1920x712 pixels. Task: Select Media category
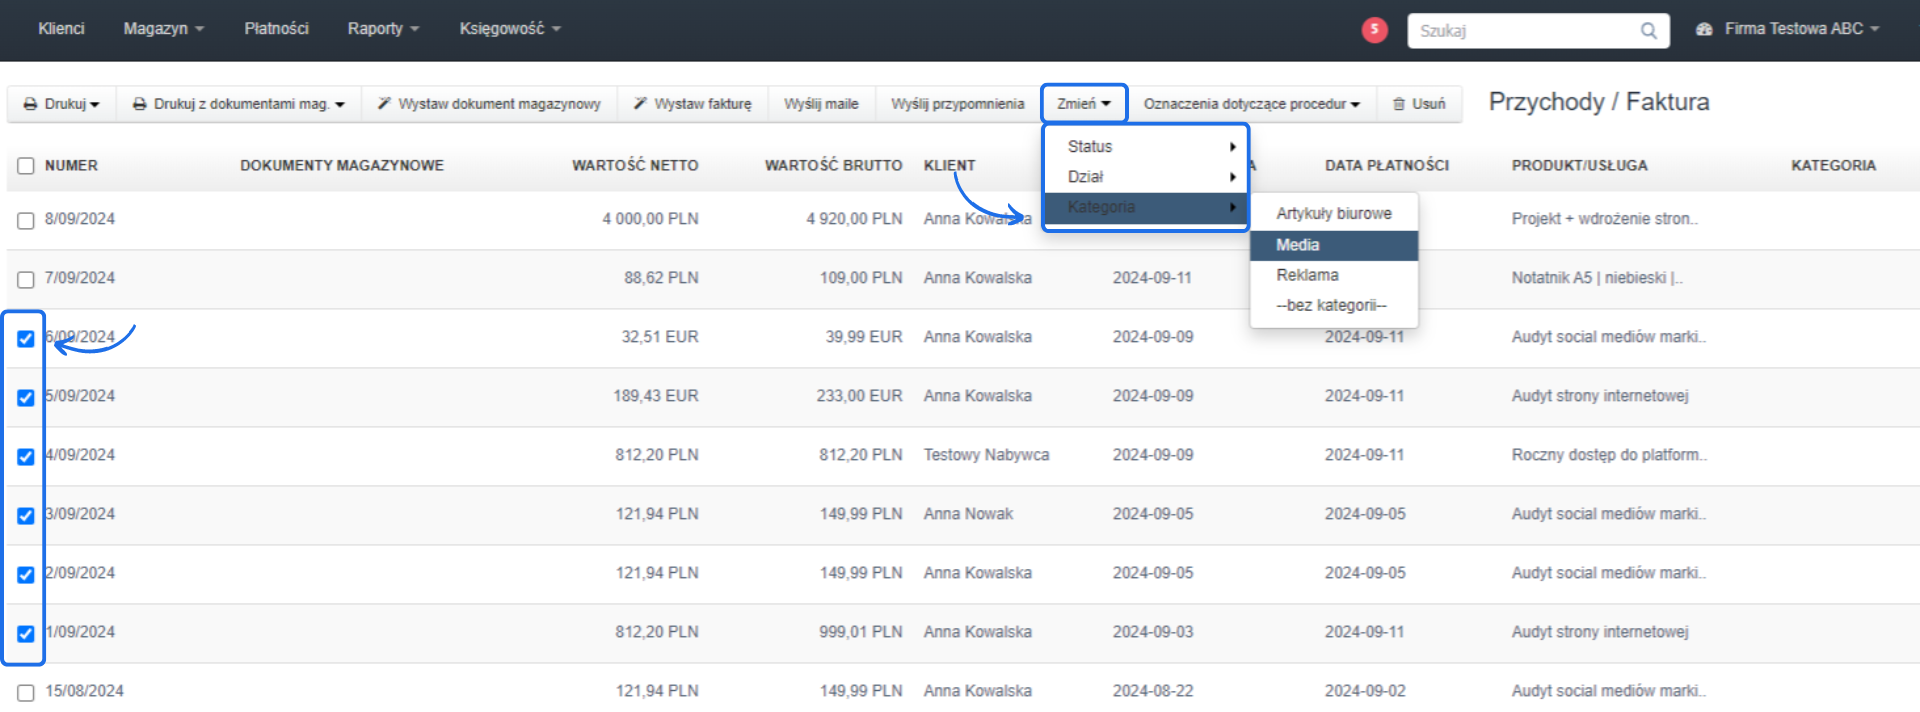[x=1334, y=245]
